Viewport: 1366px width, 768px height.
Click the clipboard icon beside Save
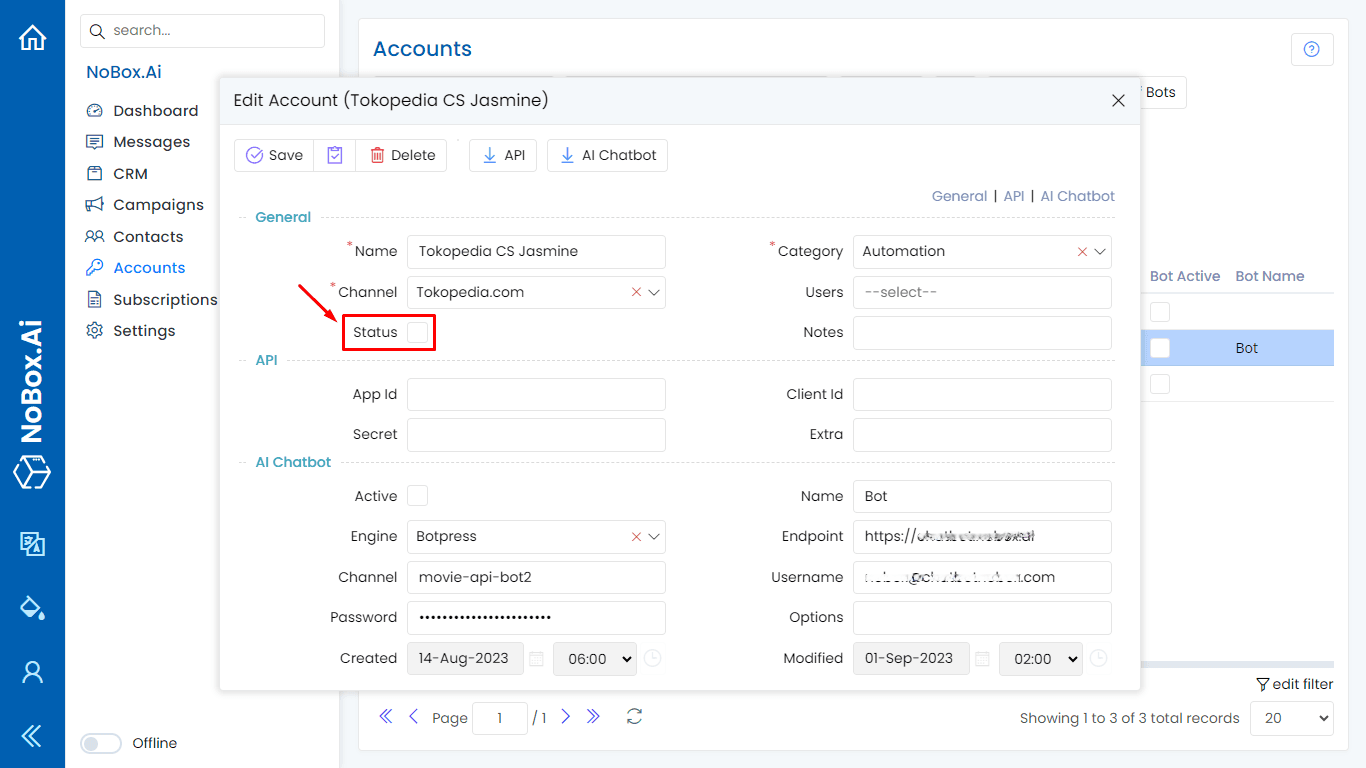[335, 155]
